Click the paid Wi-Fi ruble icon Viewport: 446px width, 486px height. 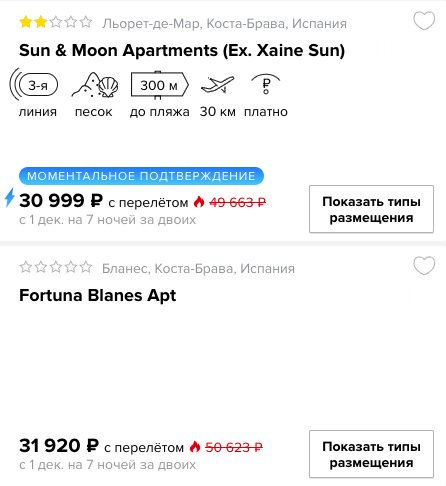[266, 84]
